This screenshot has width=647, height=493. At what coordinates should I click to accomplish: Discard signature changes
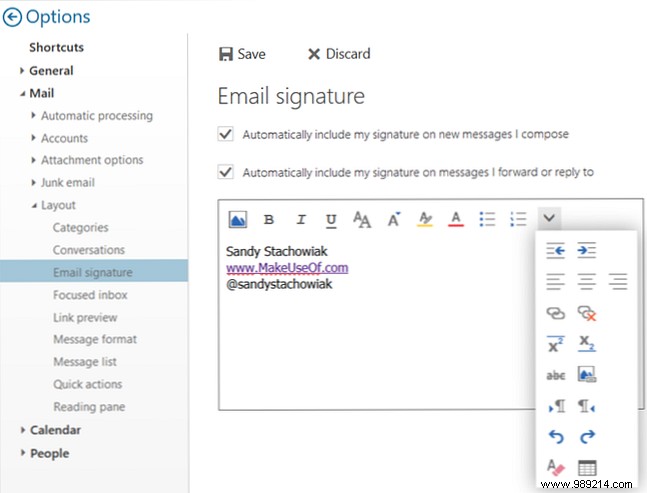click(x=339, y=54)
